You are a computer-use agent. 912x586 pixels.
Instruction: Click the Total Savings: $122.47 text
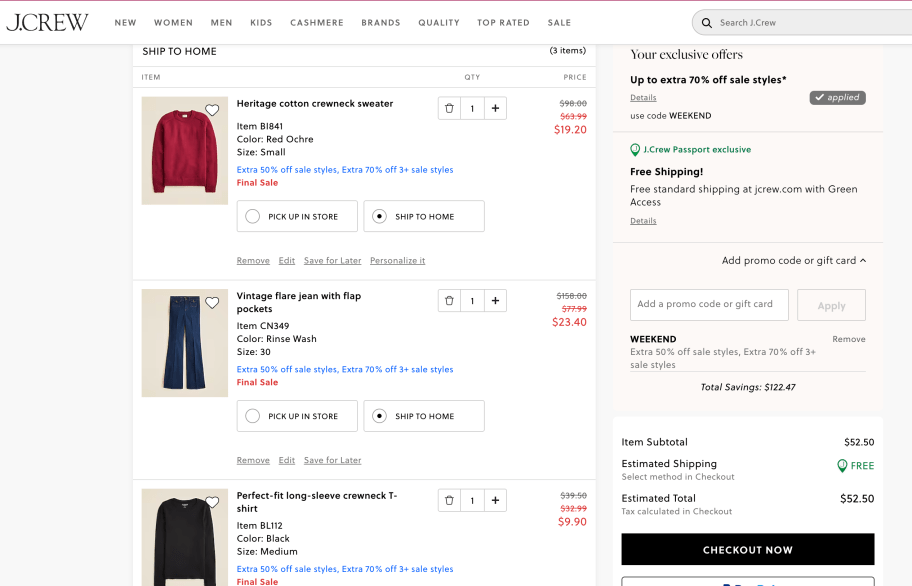(x=748, y=387)
